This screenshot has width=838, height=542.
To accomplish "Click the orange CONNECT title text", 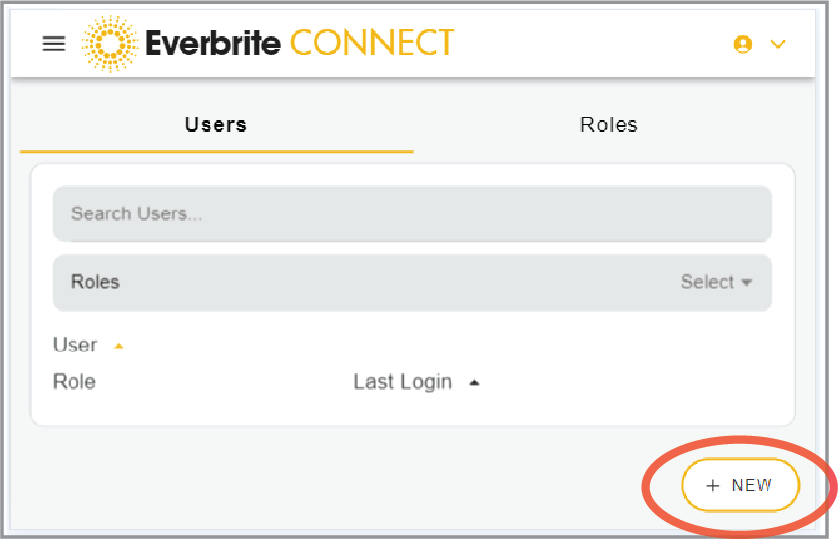I will pos(371,43).
